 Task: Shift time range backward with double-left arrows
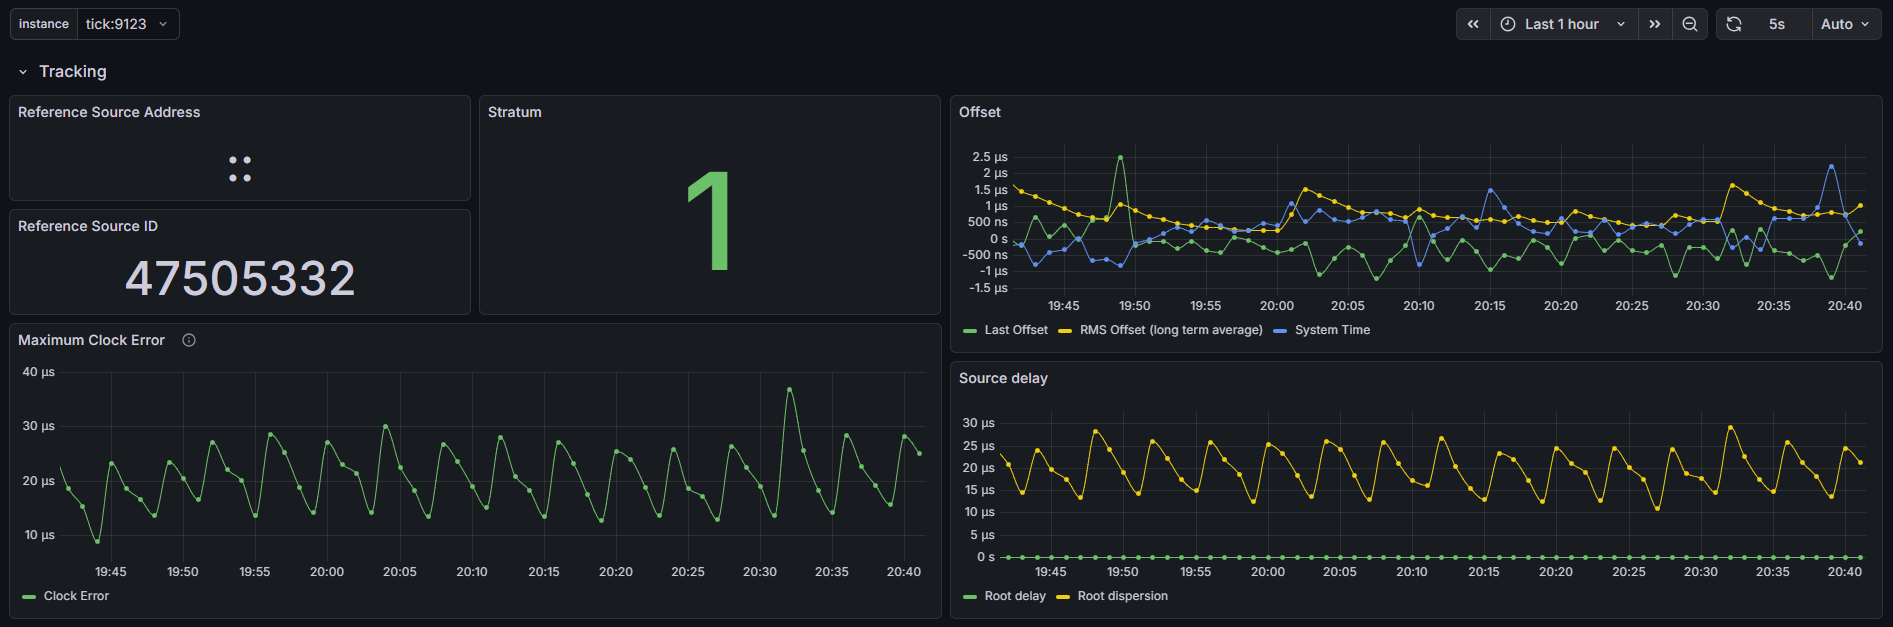click(x=1473, y=24)
